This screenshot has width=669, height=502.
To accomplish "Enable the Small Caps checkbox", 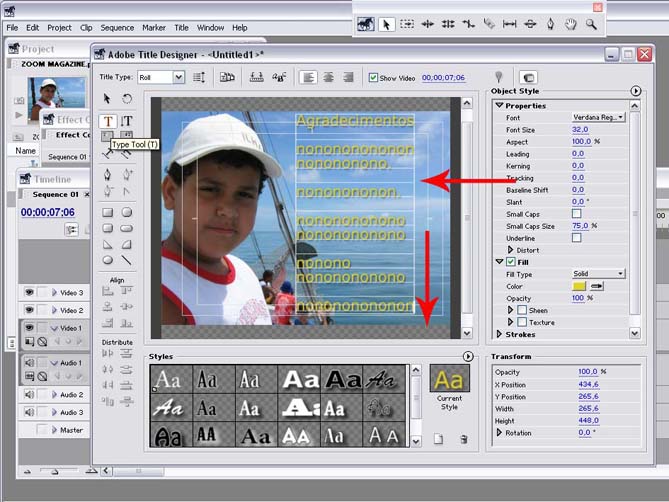I will 576,213.
